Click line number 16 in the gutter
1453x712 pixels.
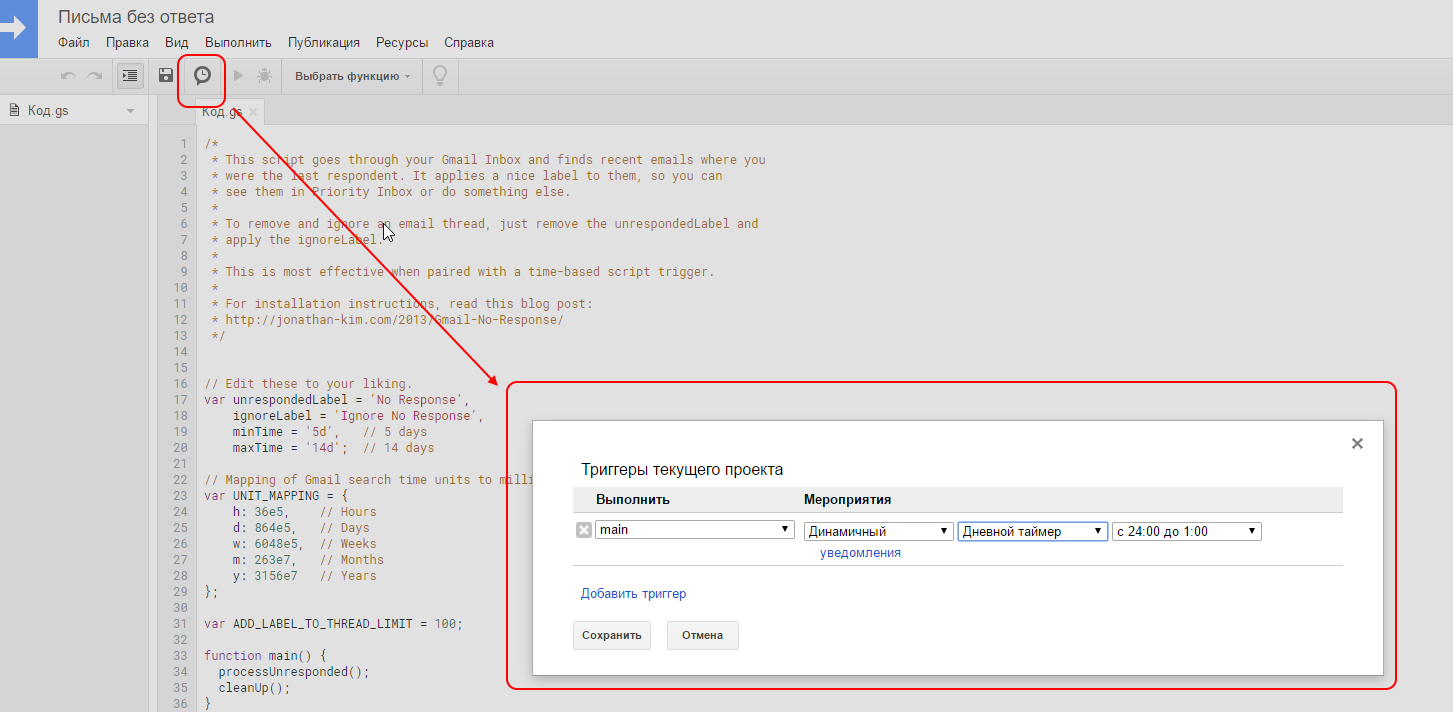click(180, 384)
